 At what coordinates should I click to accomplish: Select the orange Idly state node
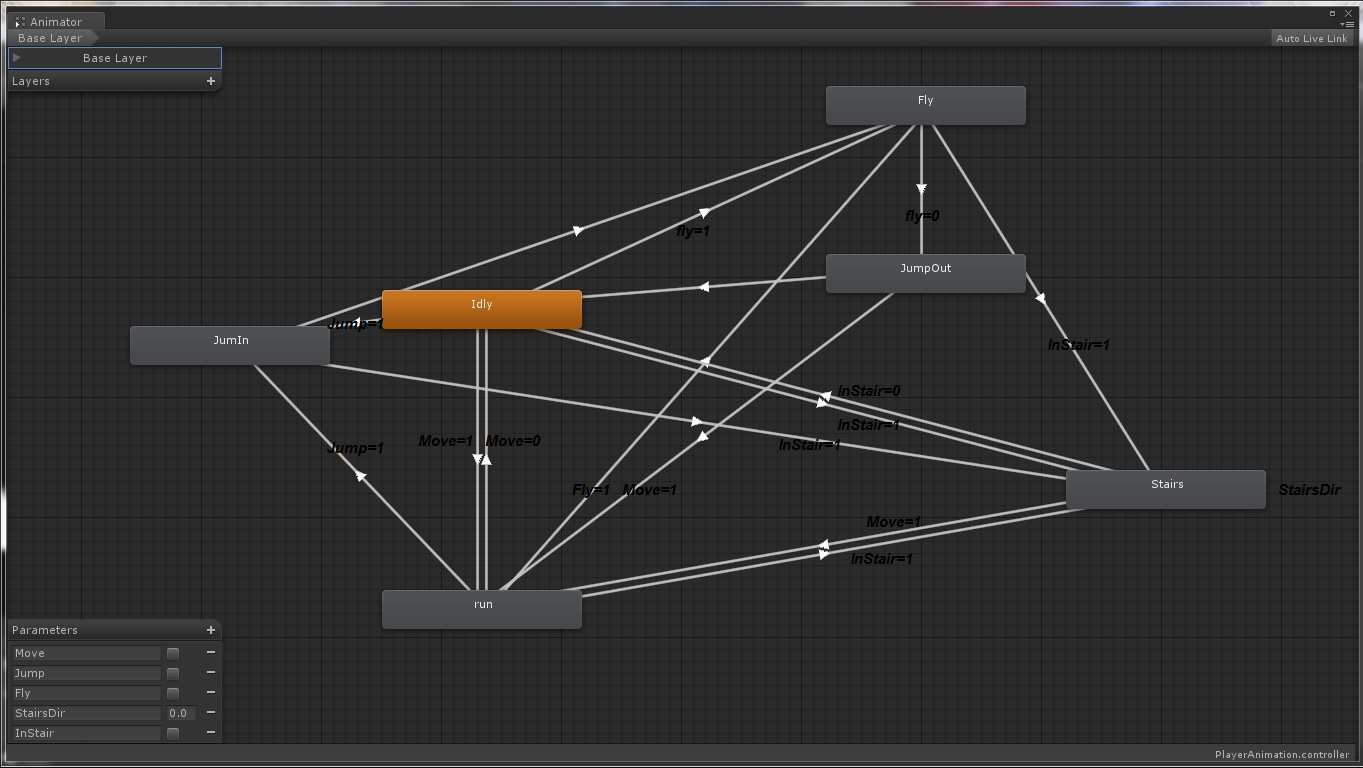point(481,309)
